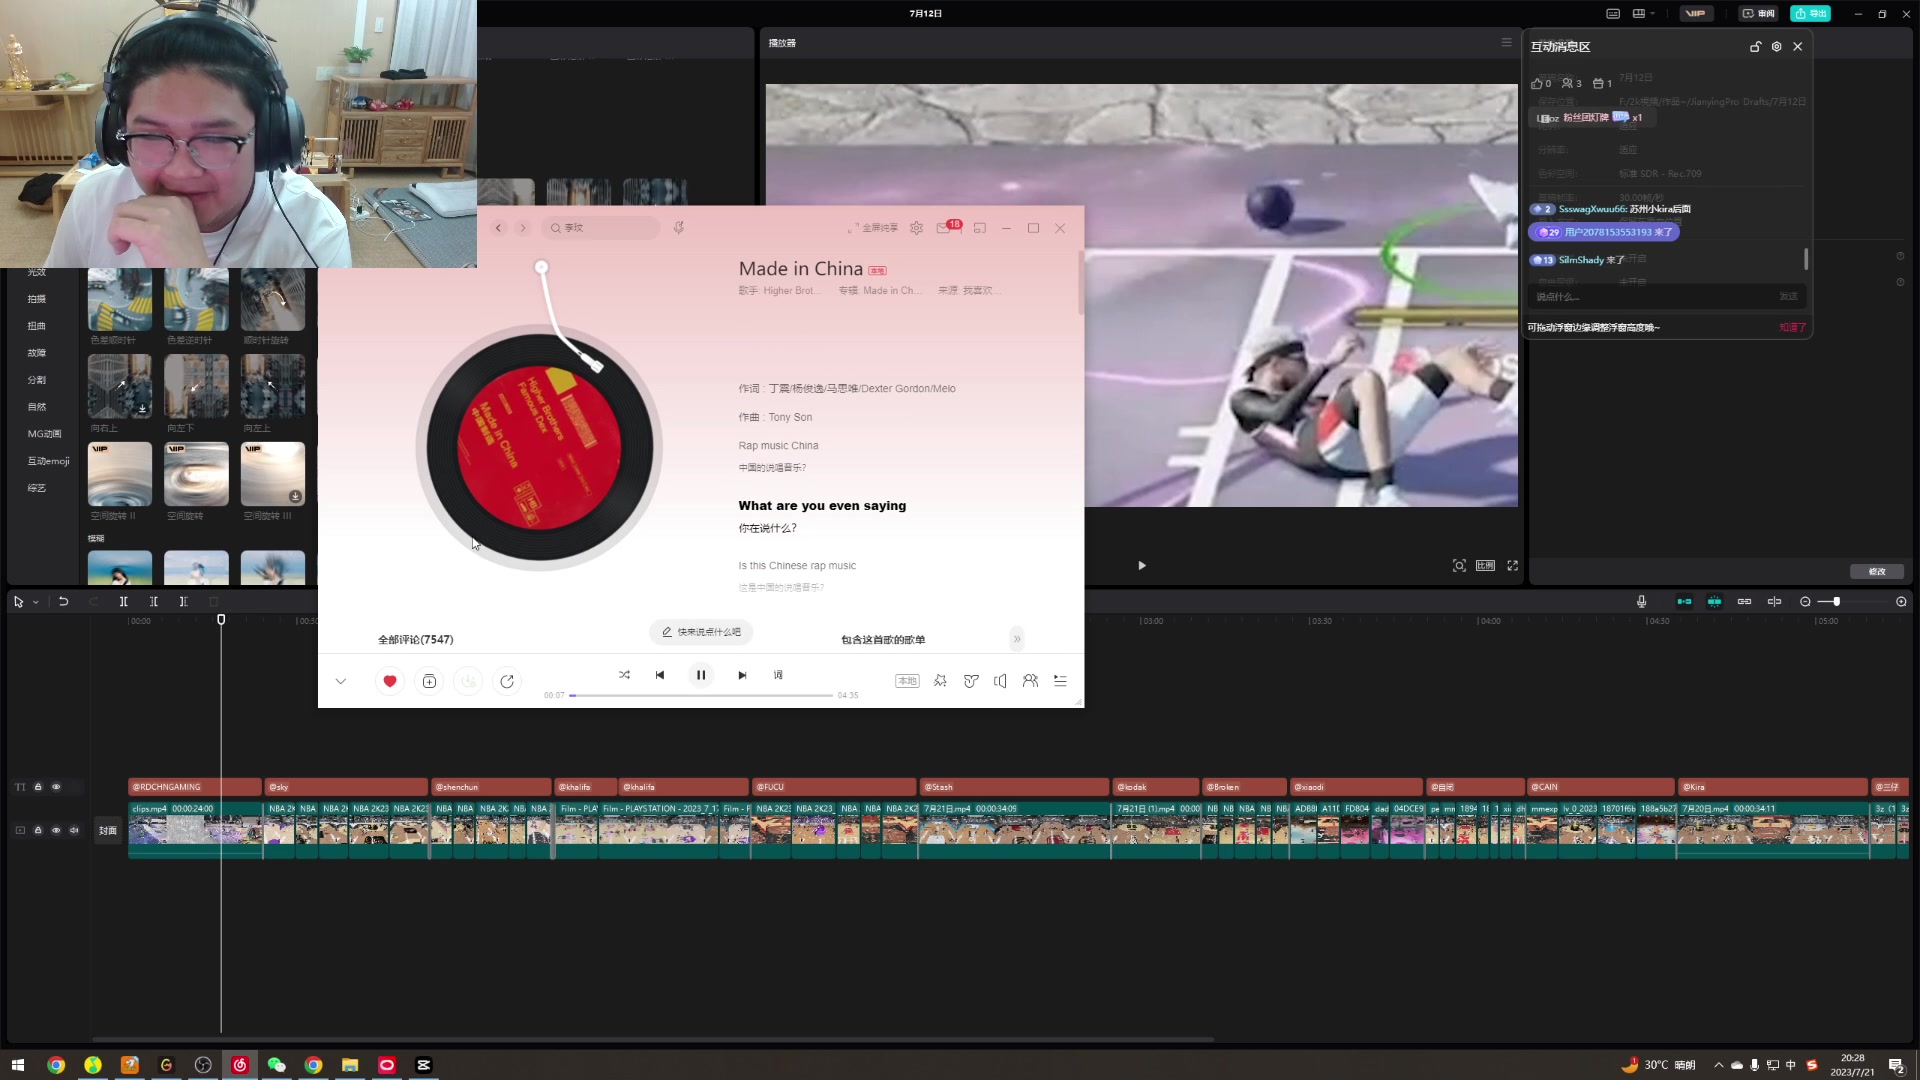Add the song to a playlist with the plus-folder icon

click(x=429, y=681)
